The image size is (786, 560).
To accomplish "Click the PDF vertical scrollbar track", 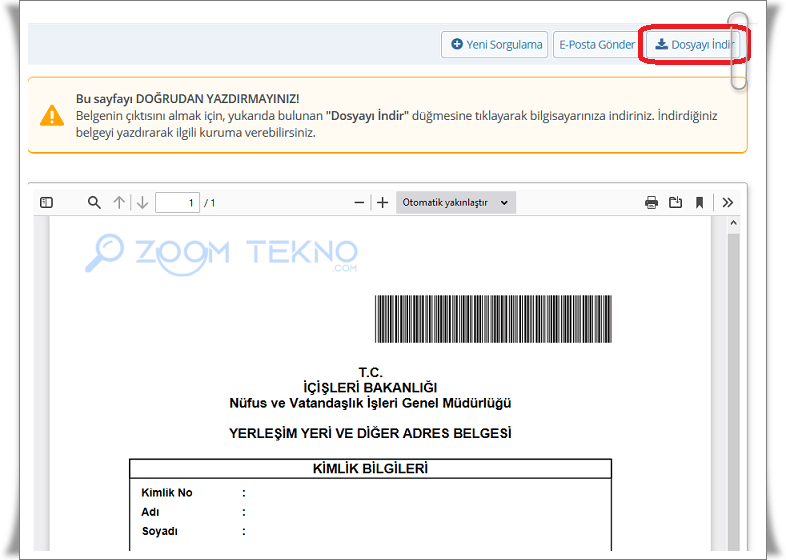I will [733, 391].
